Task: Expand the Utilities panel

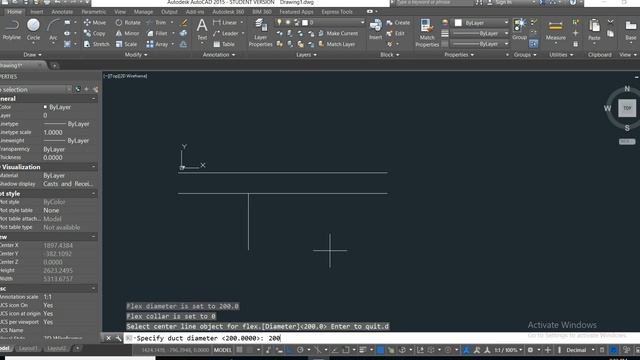Action: [x=561, y=55]
